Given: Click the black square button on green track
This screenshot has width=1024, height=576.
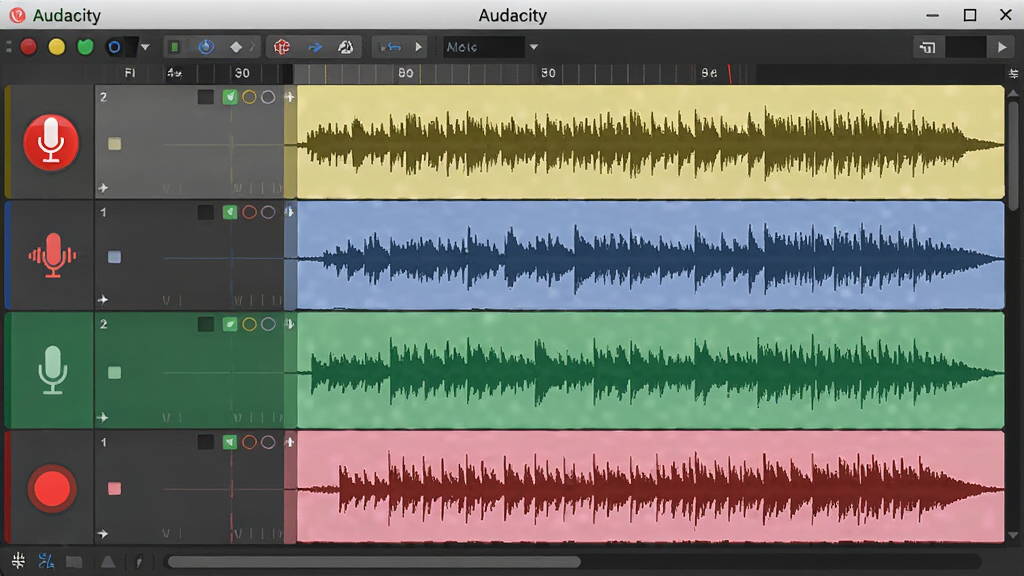Looking at the screenshot, I should (x=206, y=324).
